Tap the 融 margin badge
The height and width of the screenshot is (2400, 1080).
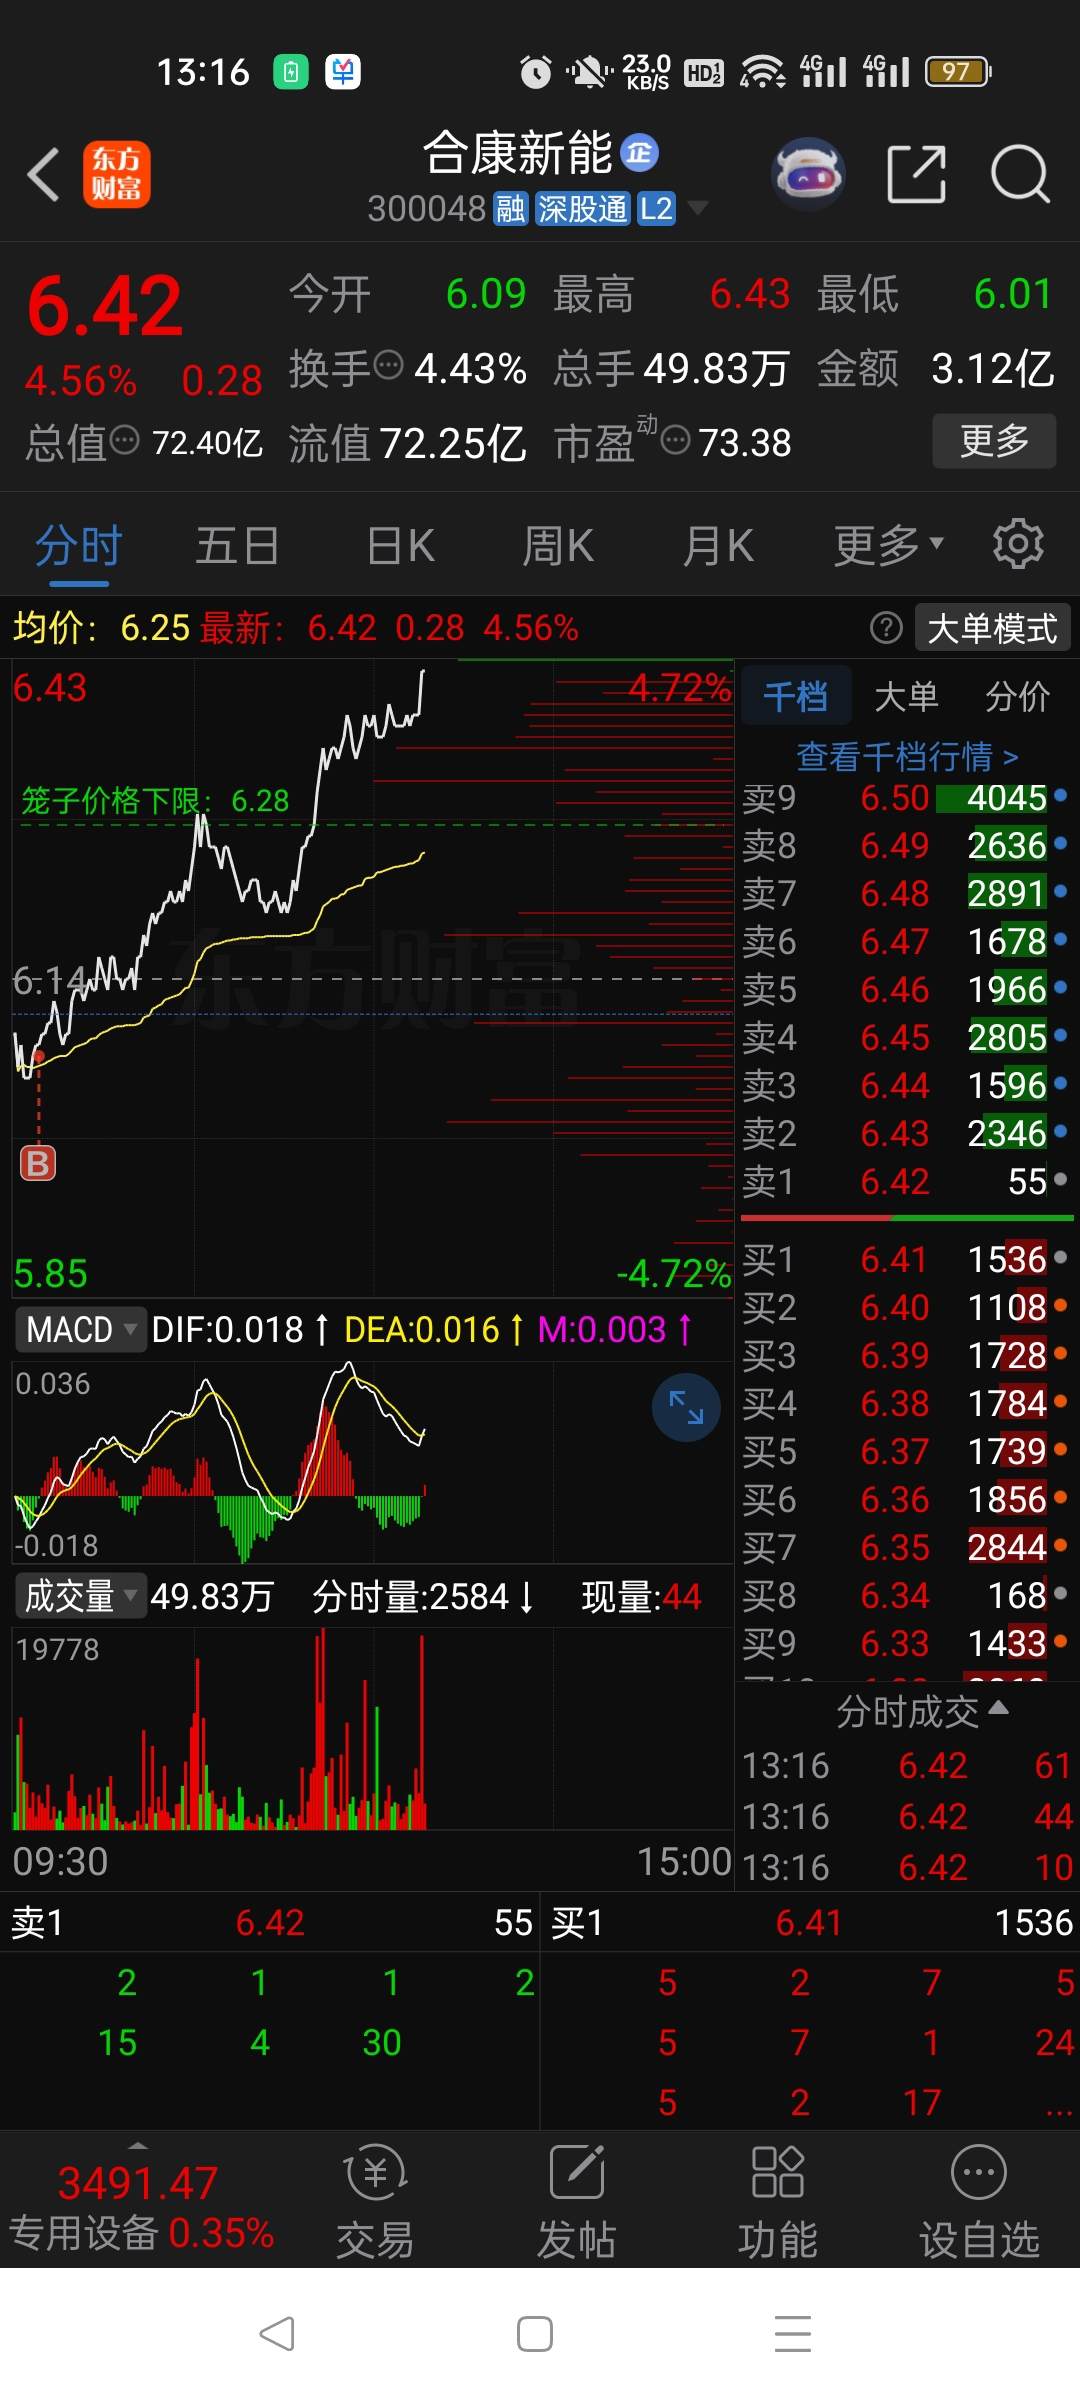[x=511, y=209]
